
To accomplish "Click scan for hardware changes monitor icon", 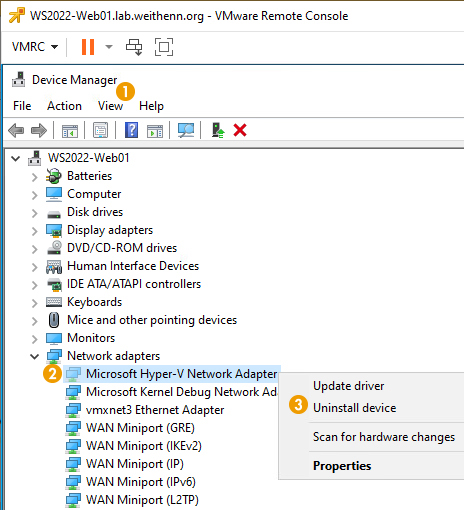I will point(186,130).
